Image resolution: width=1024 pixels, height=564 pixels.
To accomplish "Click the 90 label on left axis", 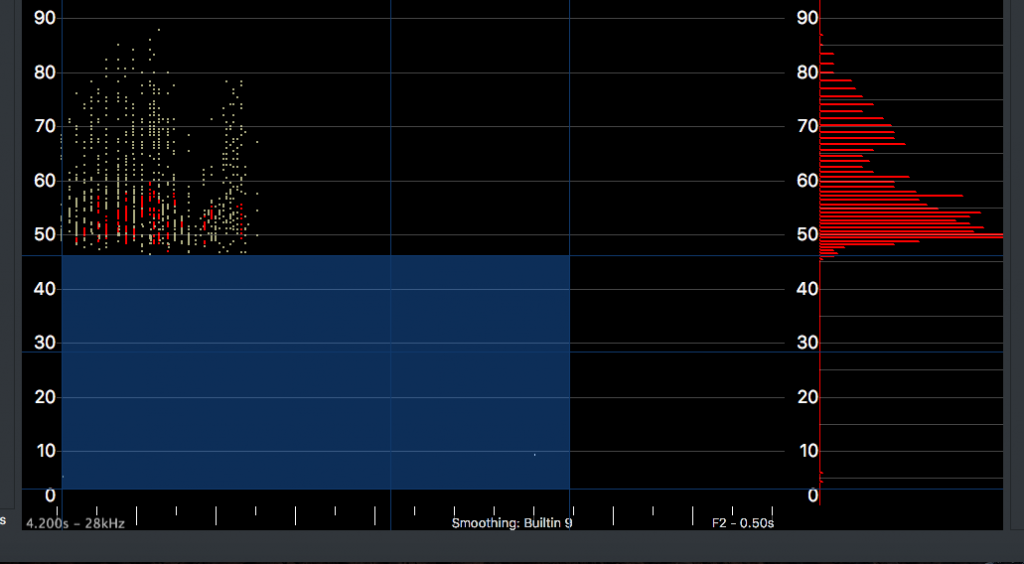I will pos(44,18).
